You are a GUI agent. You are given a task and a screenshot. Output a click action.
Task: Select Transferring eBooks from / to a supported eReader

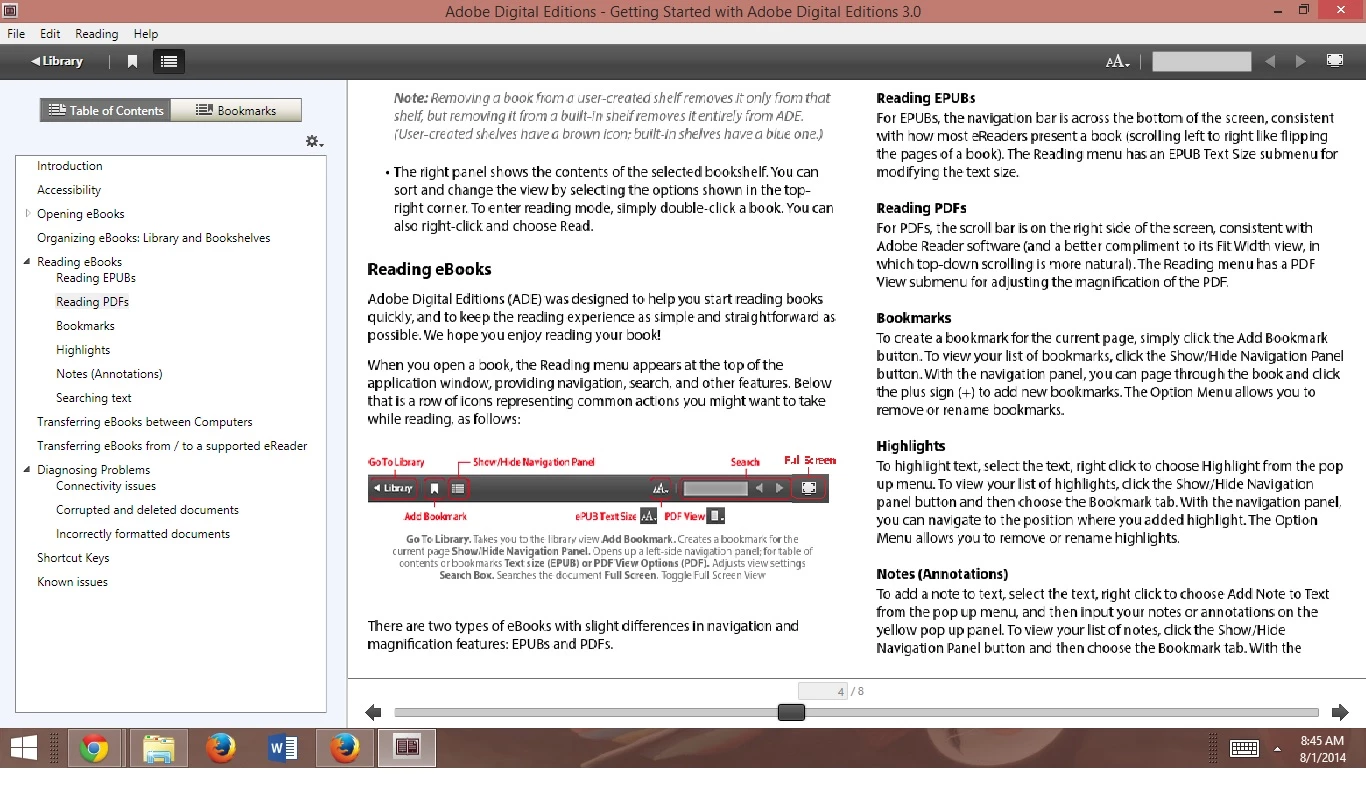tap(172, 446)
